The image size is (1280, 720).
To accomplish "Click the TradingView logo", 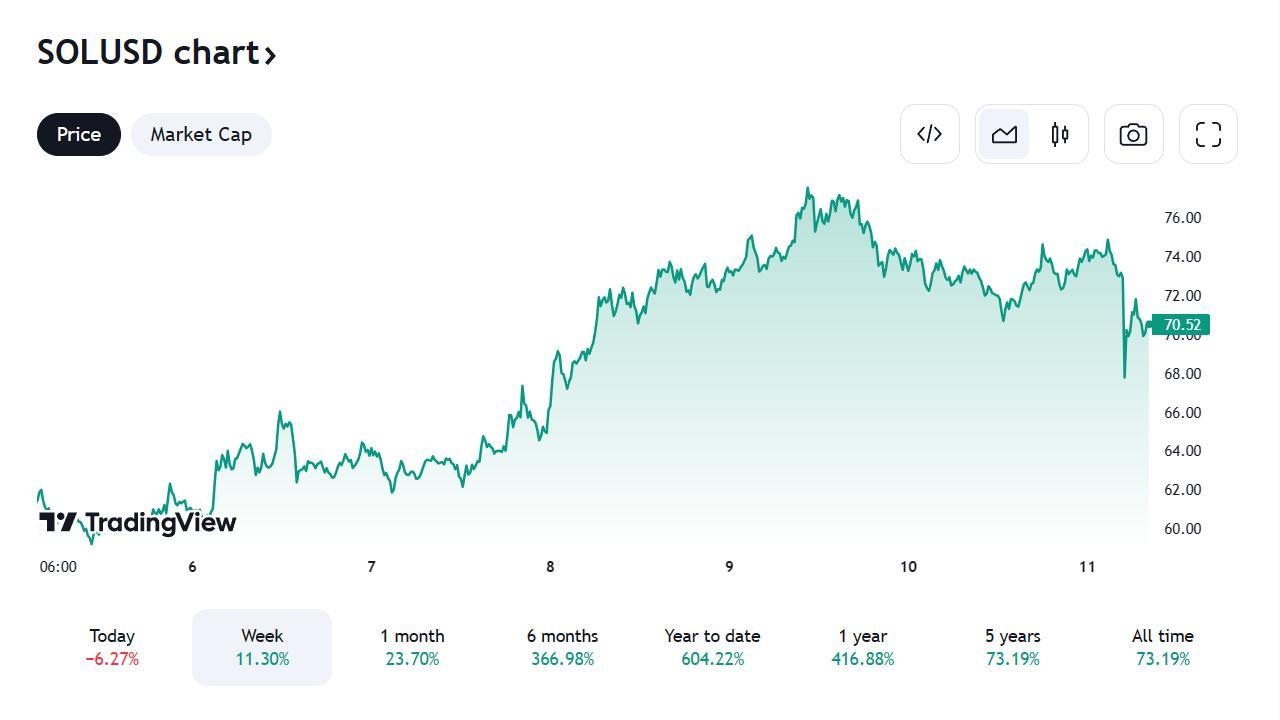I will [137, 522].
